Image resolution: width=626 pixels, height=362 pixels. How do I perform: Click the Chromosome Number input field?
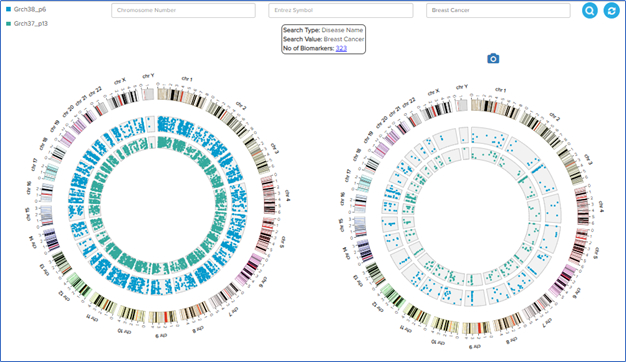[x=183, y=10]
